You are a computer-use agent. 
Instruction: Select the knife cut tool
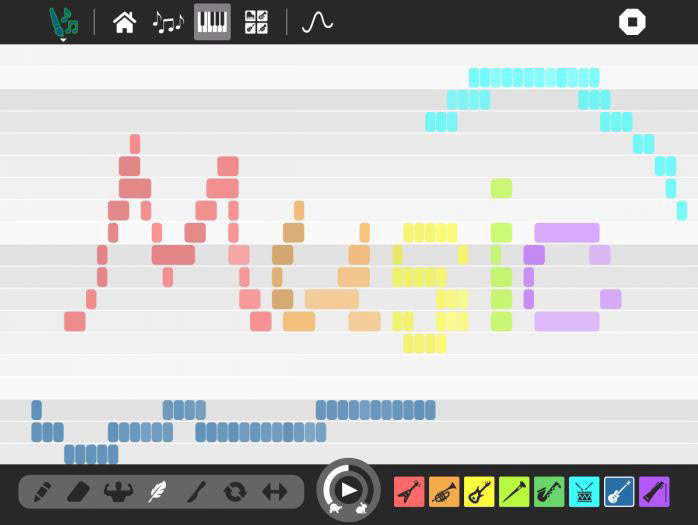click(x=196, y=492)
